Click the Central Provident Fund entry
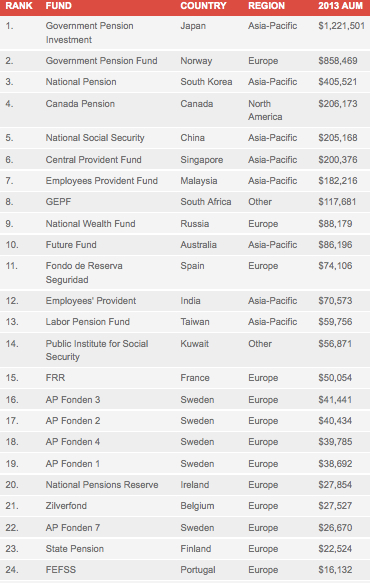The width and height of the screenshot is (370, 583). coord(94,160)
